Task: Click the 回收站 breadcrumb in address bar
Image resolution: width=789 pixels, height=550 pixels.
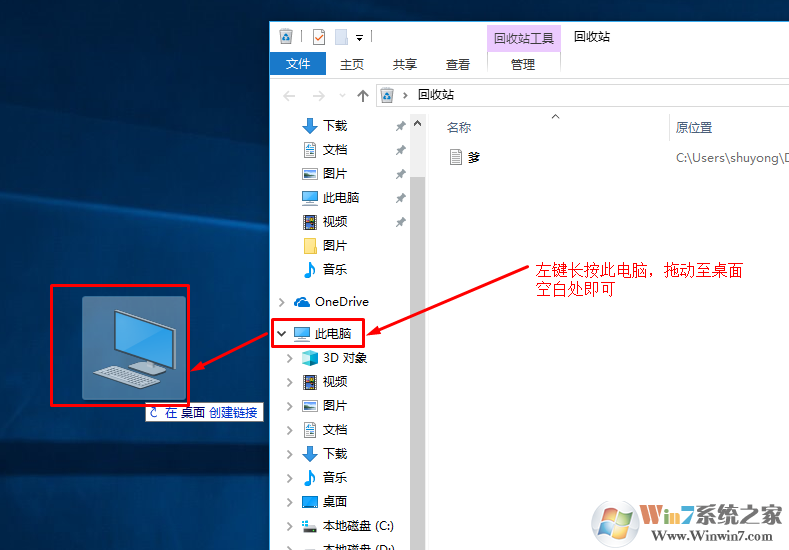Action: (436, 95)
